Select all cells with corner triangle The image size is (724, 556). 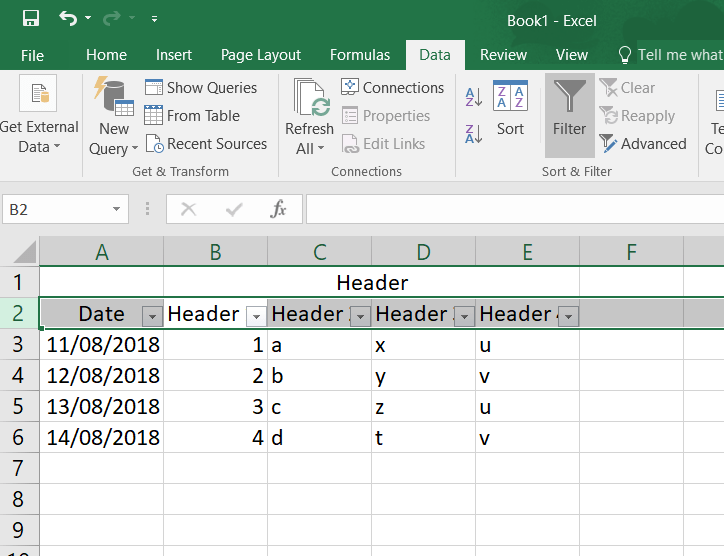(24, 252)
